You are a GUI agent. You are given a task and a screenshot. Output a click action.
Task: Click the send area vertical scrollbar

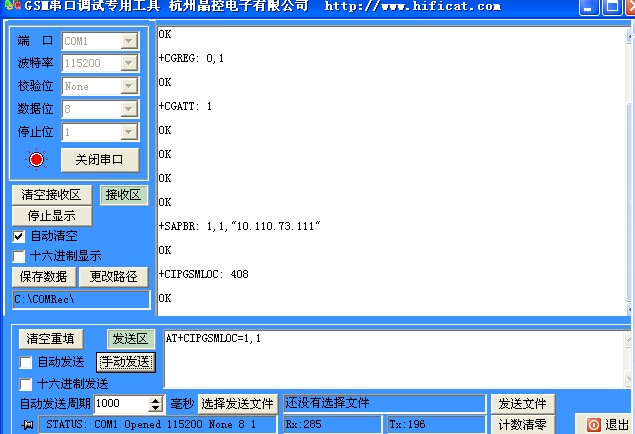(x=628, y=359)
